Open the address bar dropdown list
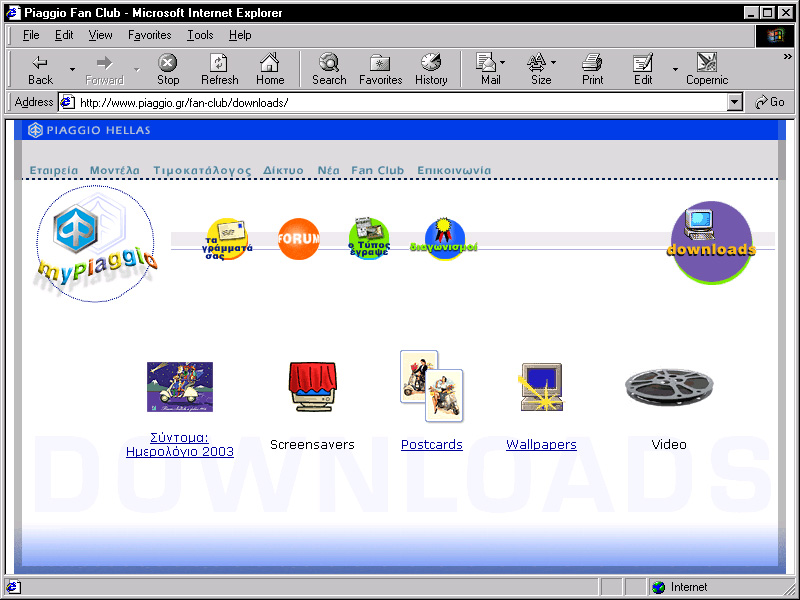Screen dimensions: 800x600 (x=734, y=103)
